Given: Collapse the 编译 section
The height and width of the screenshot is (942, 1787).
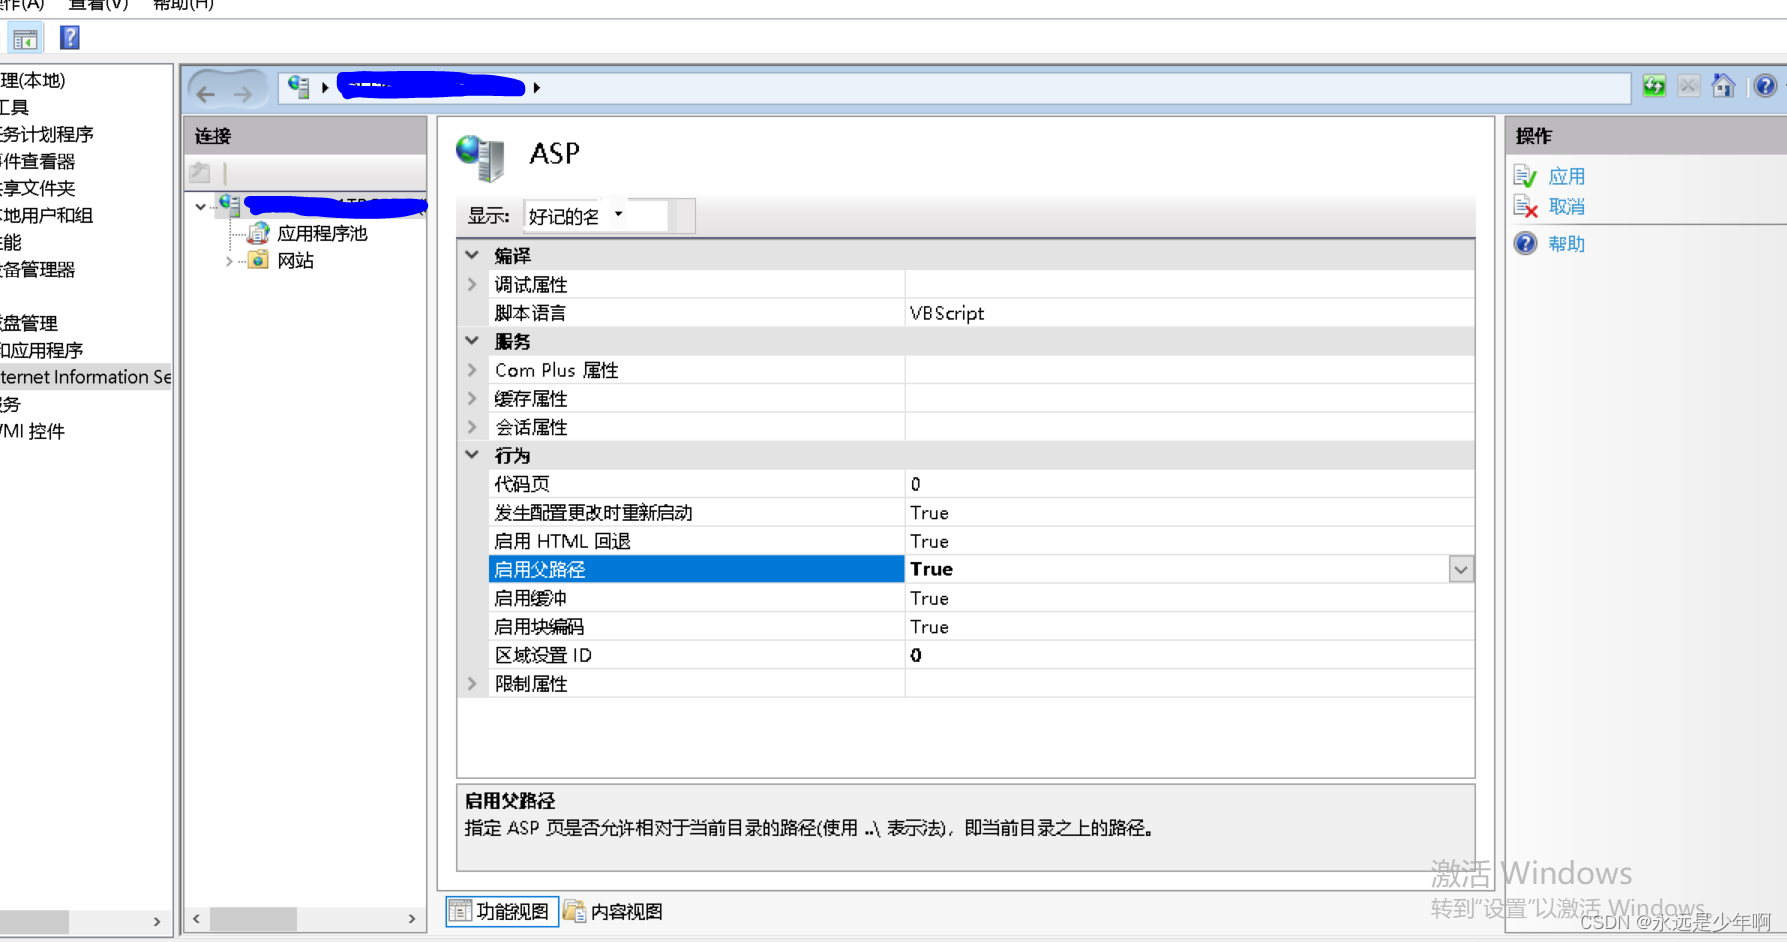Looking at the screenshot, I should click(x=472, y=256).
